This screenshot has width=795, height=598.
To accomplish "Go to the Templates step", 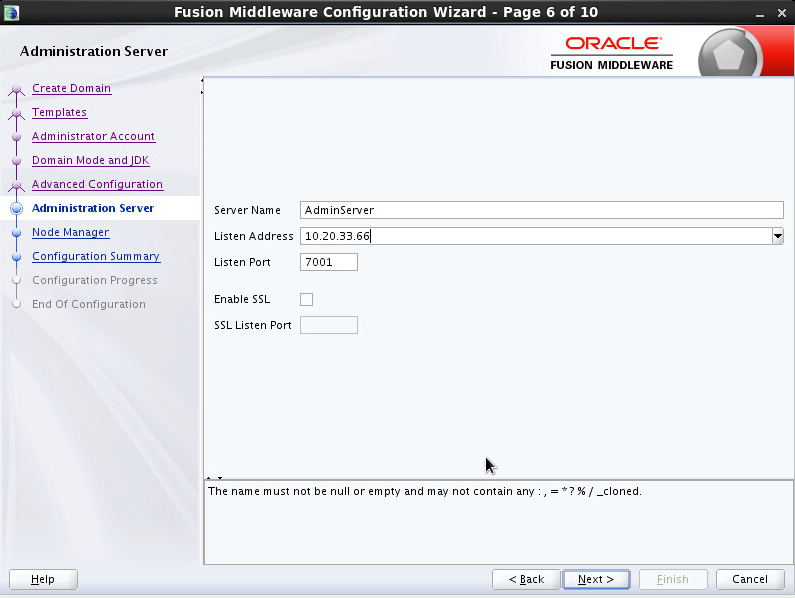I will point(59,112).
